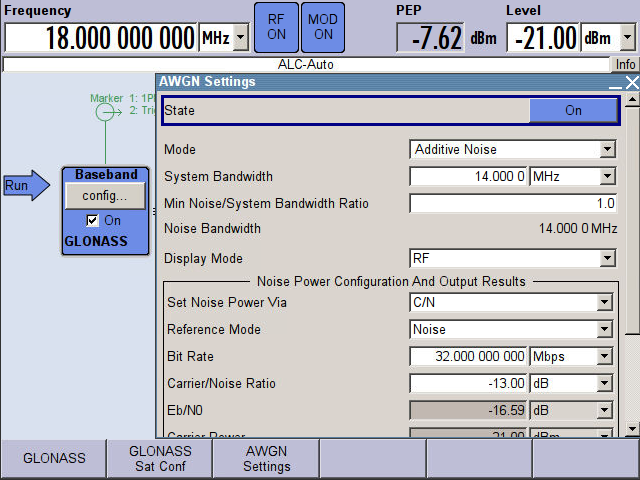Click the GLONASS label in Baseband block
Image resolution: width=640 pixels, height=480 pixels.
(x=96, y=241)
